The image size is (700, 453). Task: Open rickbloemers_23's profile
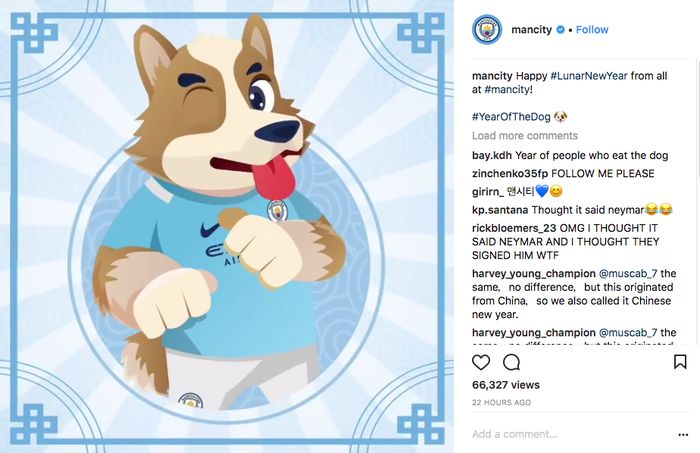click(x=514, y=228)
